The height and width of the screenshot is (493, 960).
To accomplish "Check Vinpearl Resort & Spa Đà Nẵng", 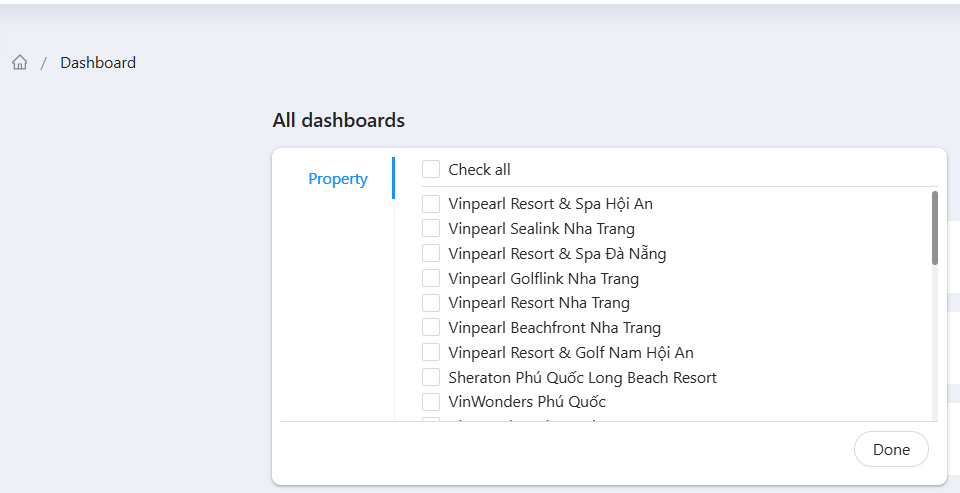I will pyautogui.click(x=431, y=254).
